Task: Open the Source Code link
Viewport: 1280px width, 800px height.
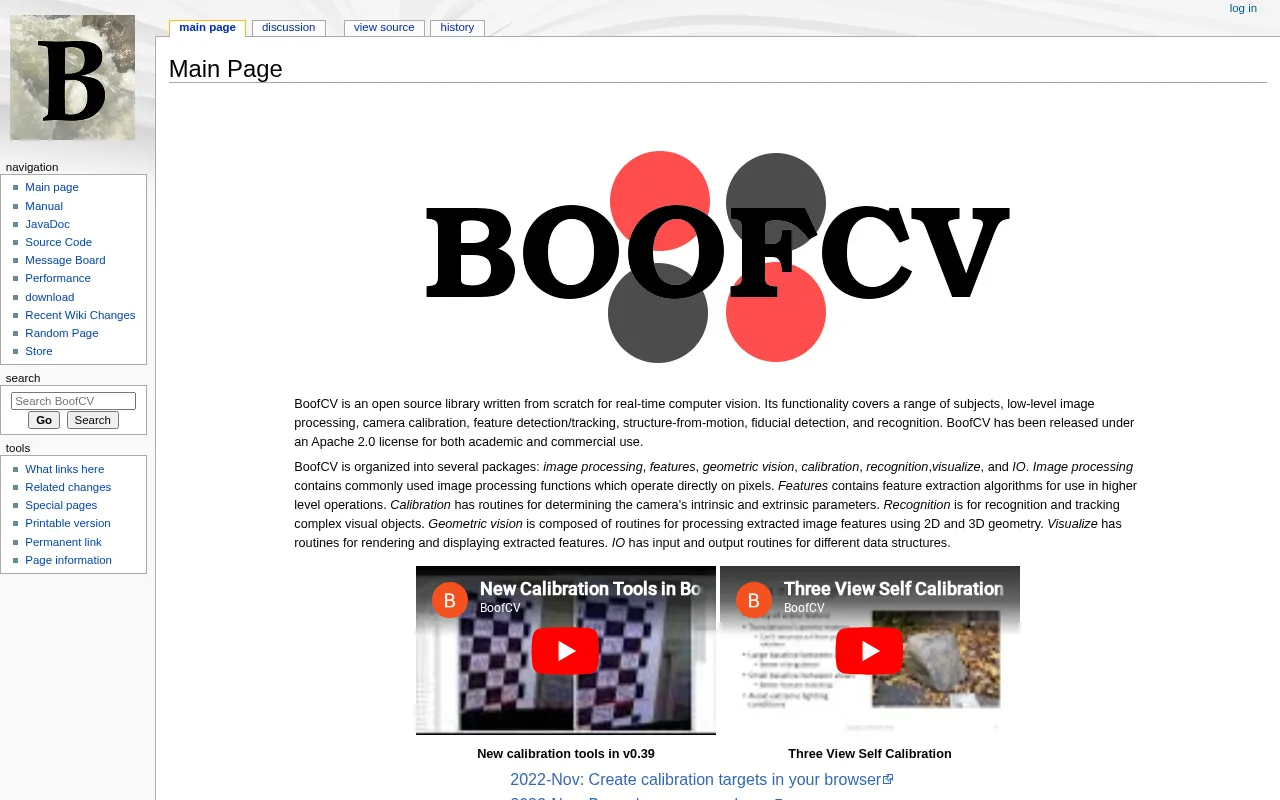Action: [x=58, y=242]
